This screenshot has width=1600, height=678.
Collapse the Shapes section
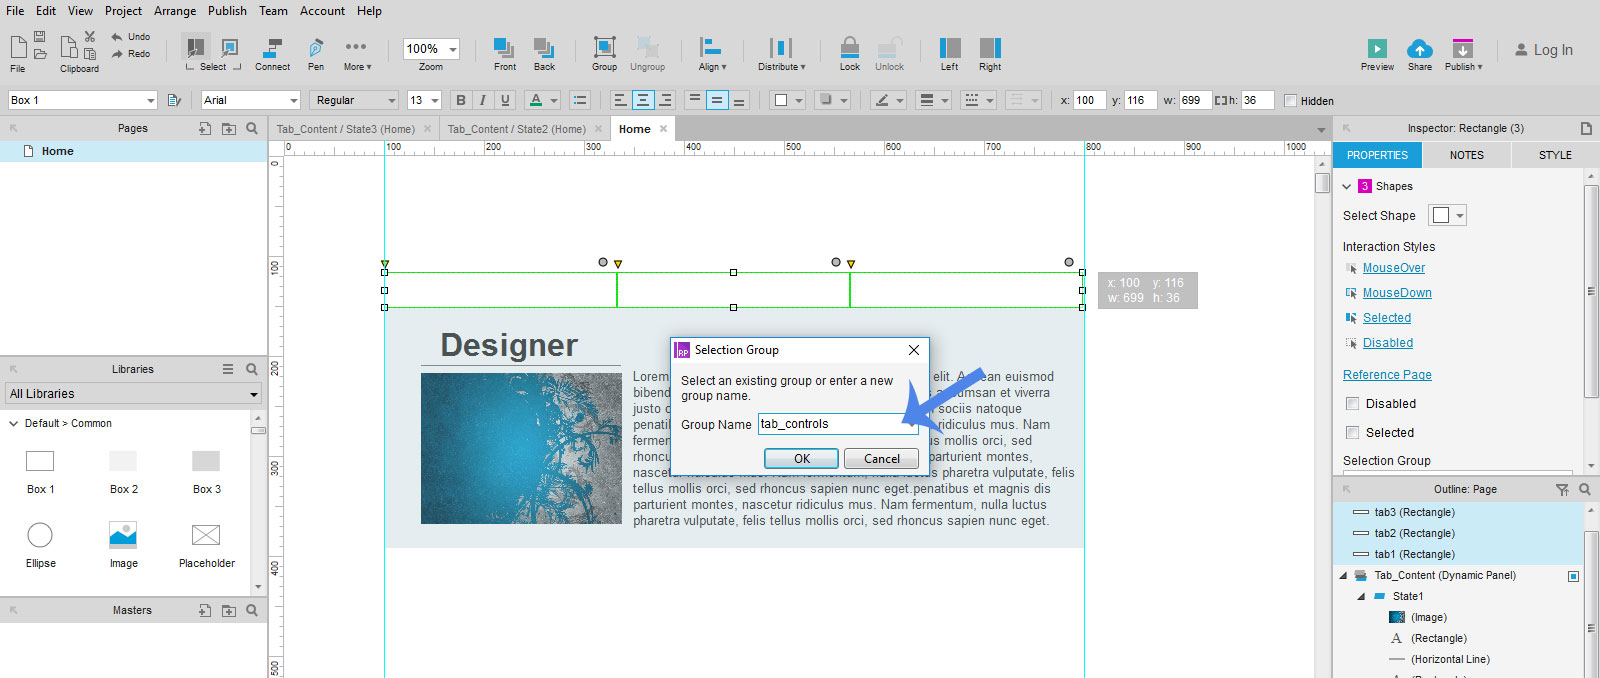click(1347, 186)
